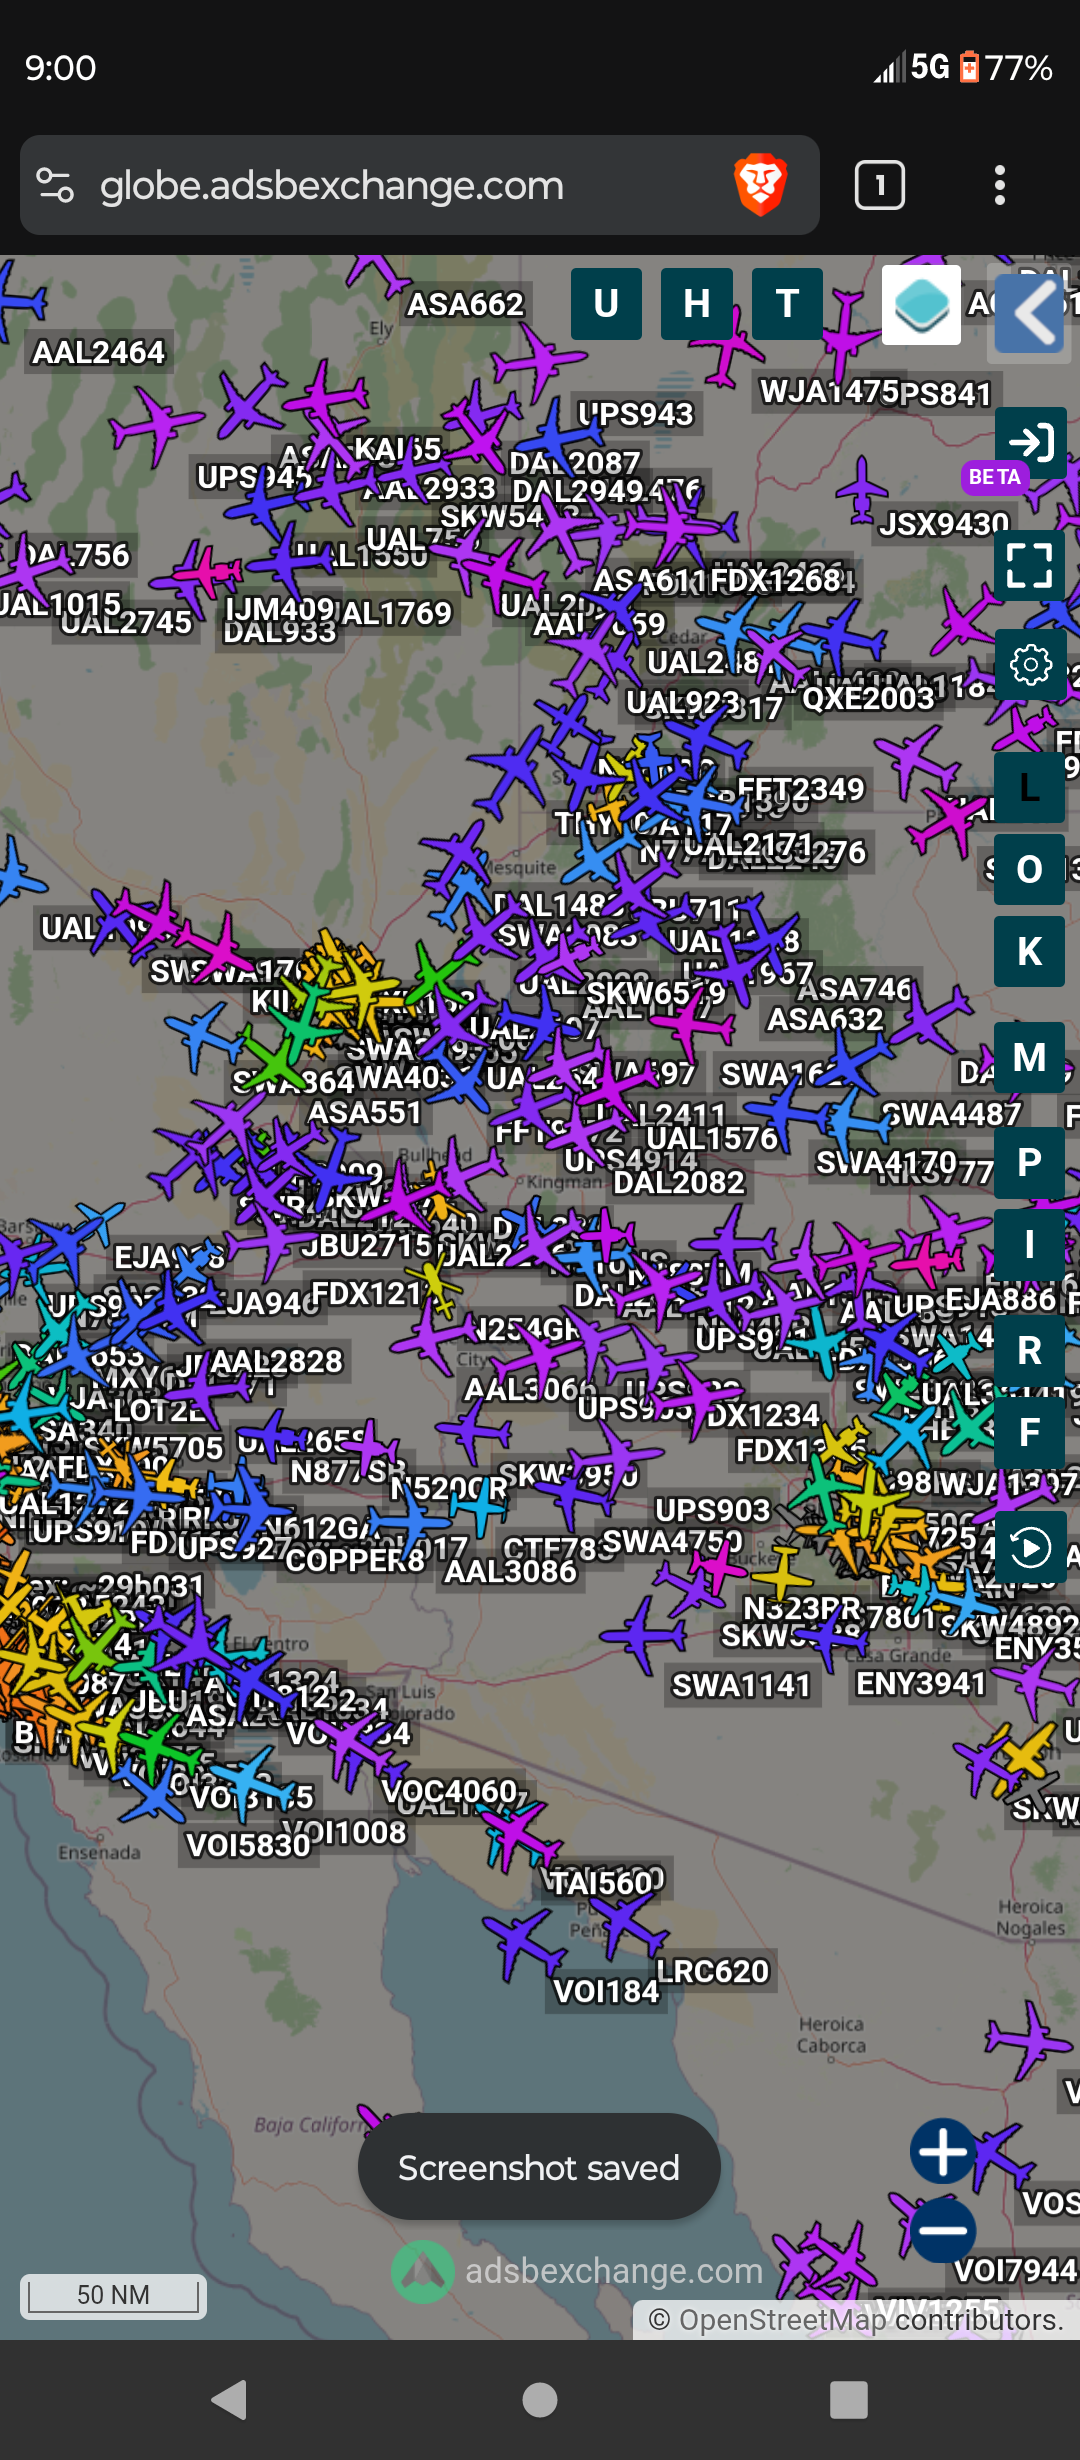
Task: Select aircraft label UAL2745
Action: (x=126, y=623)
